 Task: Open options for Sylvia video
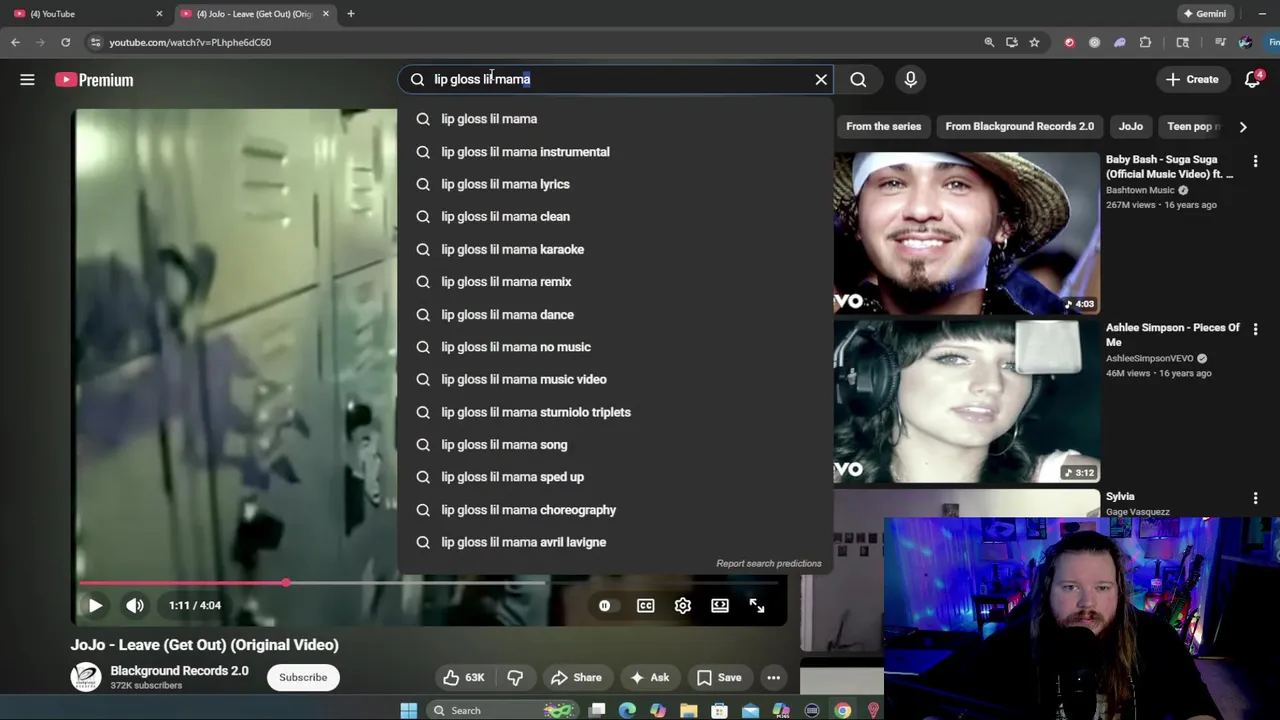click(1255, 497)
